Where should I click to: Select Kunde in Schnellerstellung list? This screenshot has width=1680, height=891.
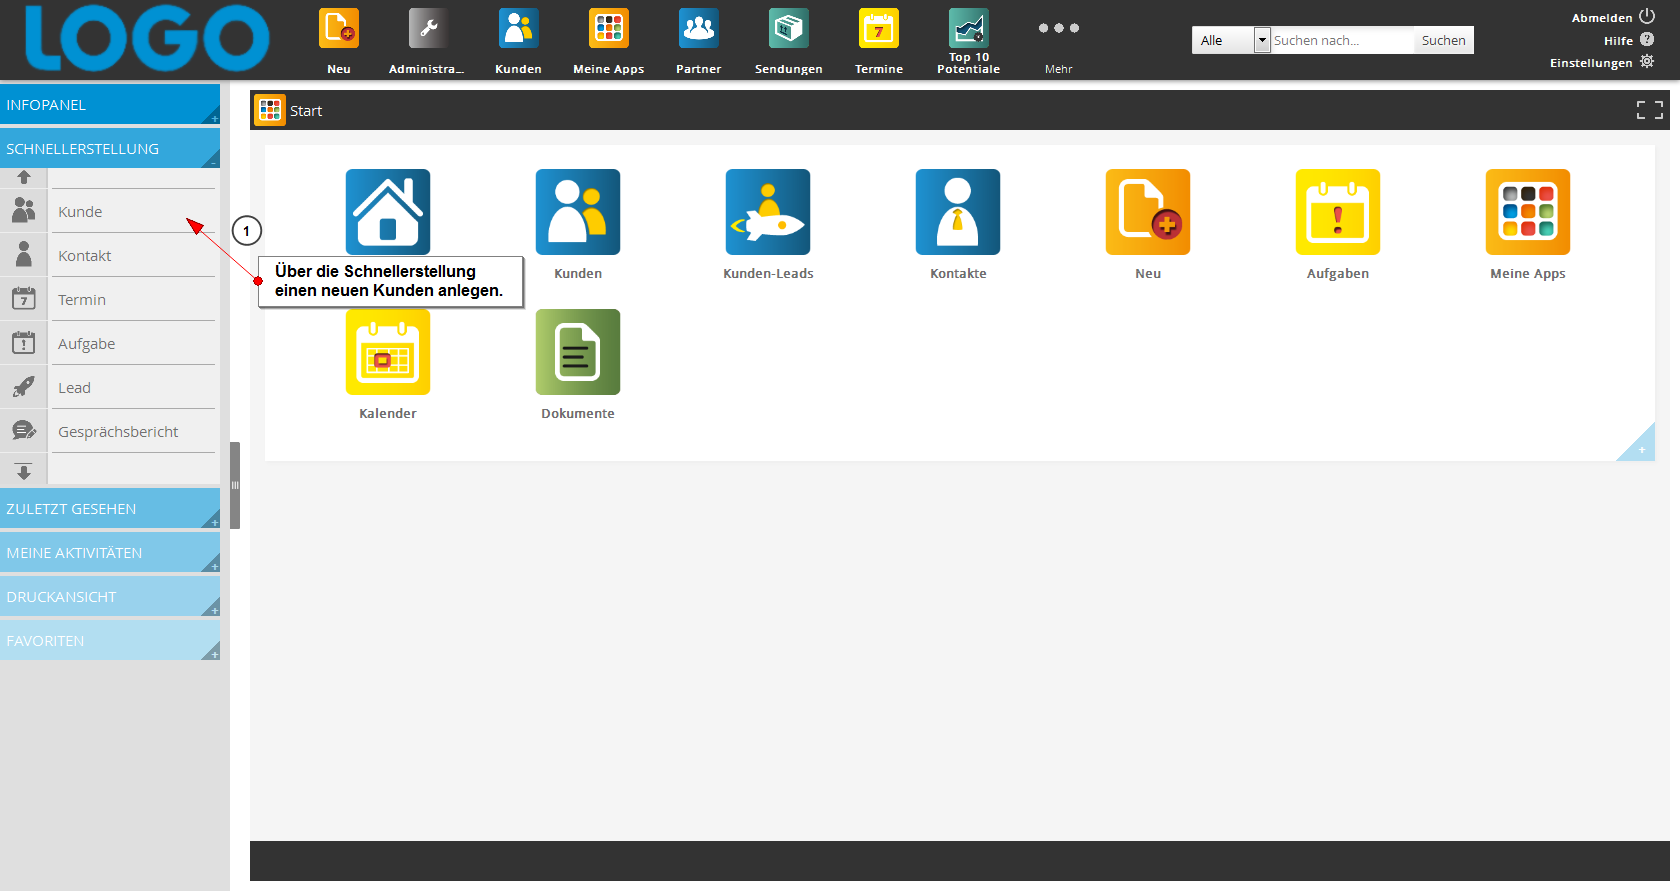click(x=81, y=212)
